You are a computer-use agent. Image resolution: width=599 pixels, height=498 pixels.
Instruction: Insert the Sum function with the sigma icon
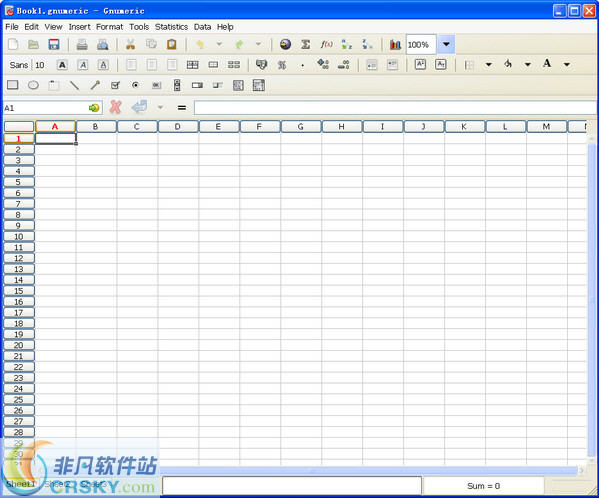(x=305, y=44)
